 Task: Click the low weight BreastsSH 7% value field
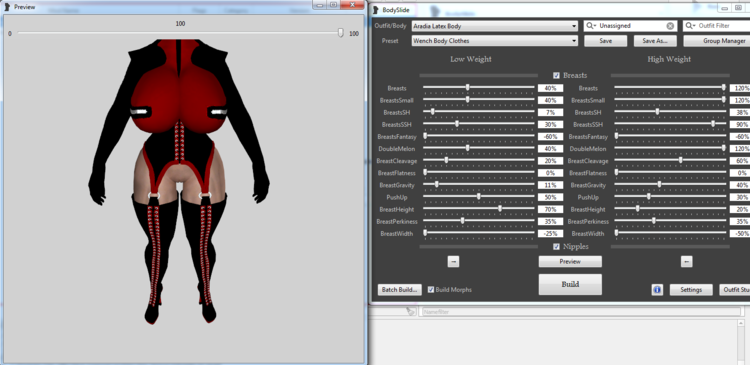[551, 112]
